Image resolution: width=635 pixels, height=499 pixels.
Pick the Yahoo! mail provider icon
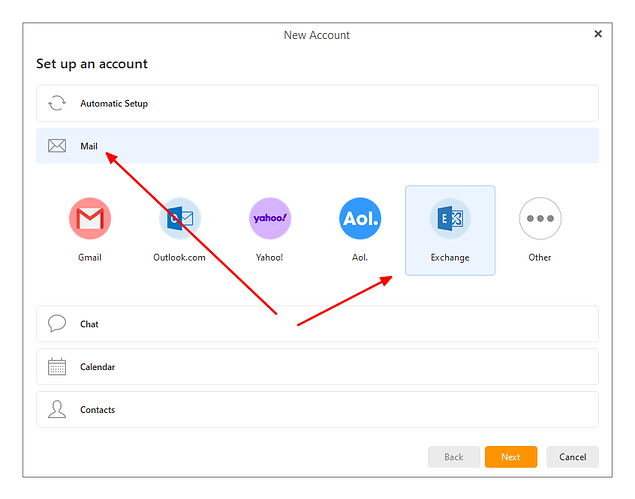(269, 219)
